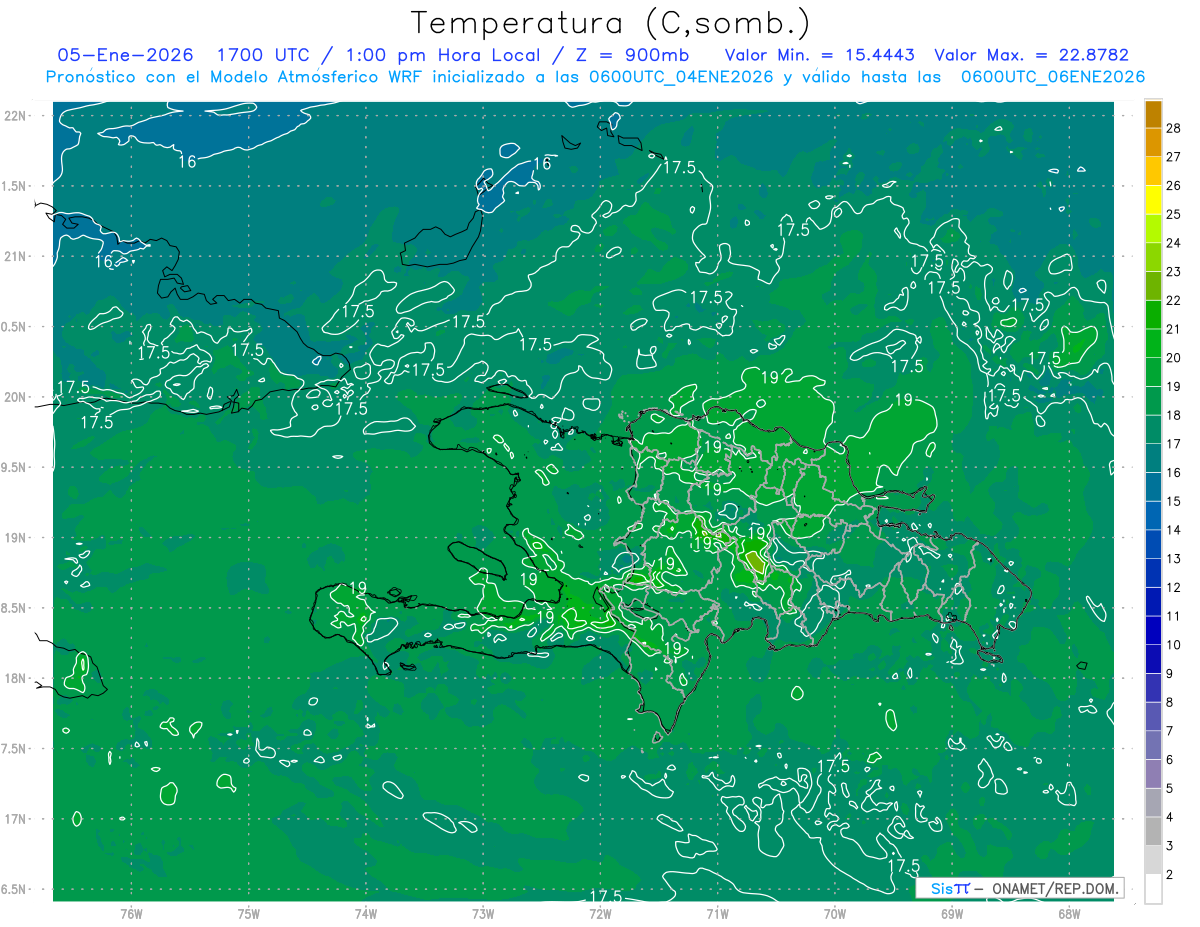Click legend value 20 on color scale

coord(1174,358)
